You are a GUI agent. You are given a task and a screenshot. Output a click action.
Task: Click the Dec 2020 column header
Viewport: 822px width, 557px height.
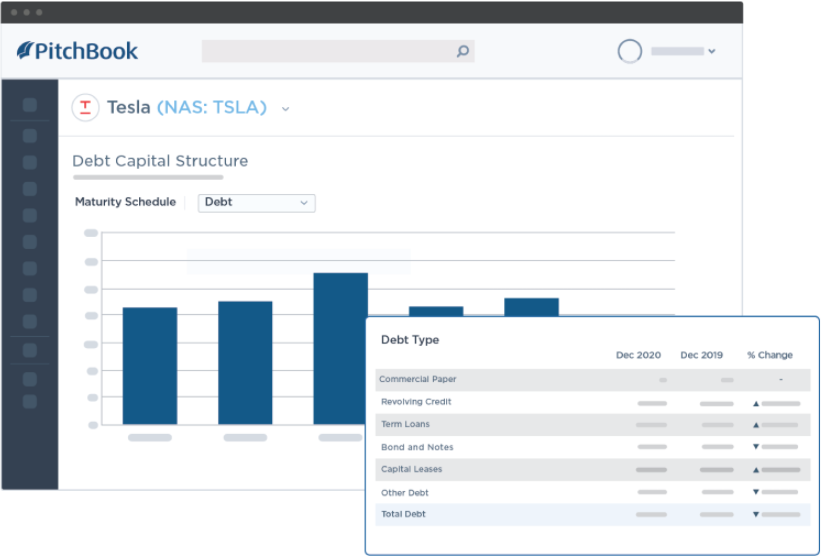(638, 355)
